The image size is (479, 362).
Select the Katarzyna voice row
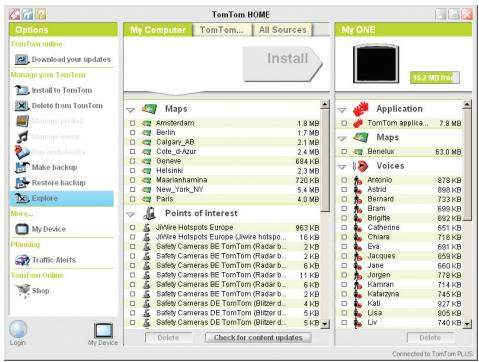point(400,294)
